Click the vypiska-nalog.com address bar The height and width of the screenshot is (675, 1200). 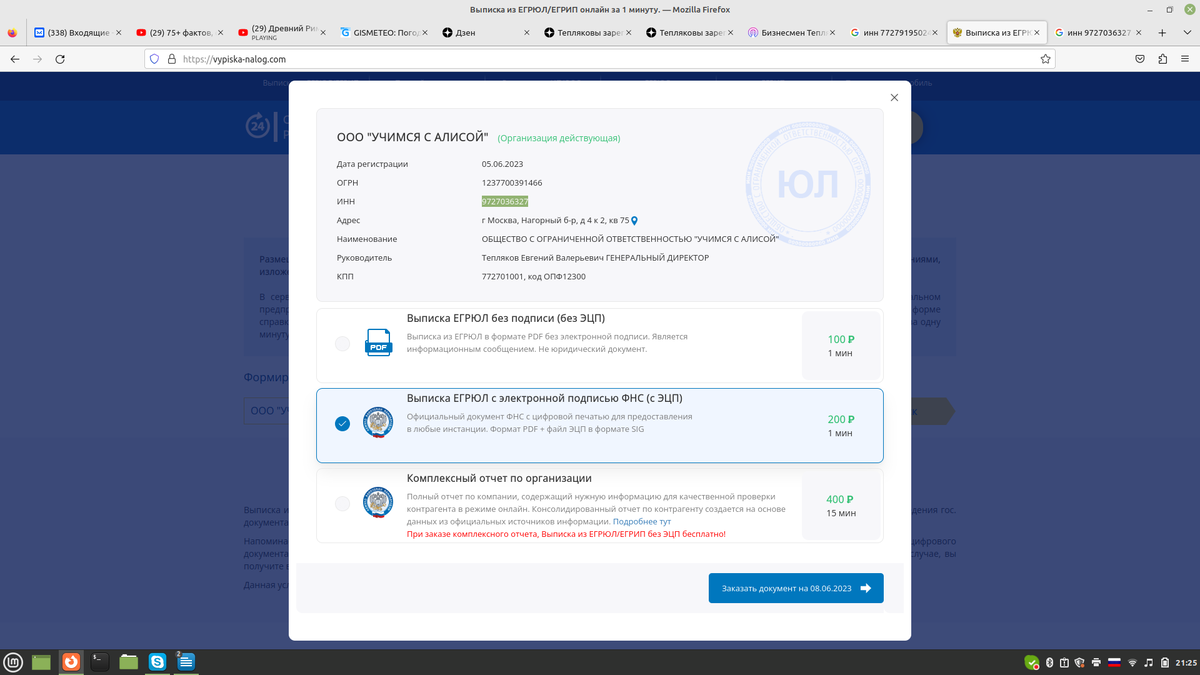600,59
